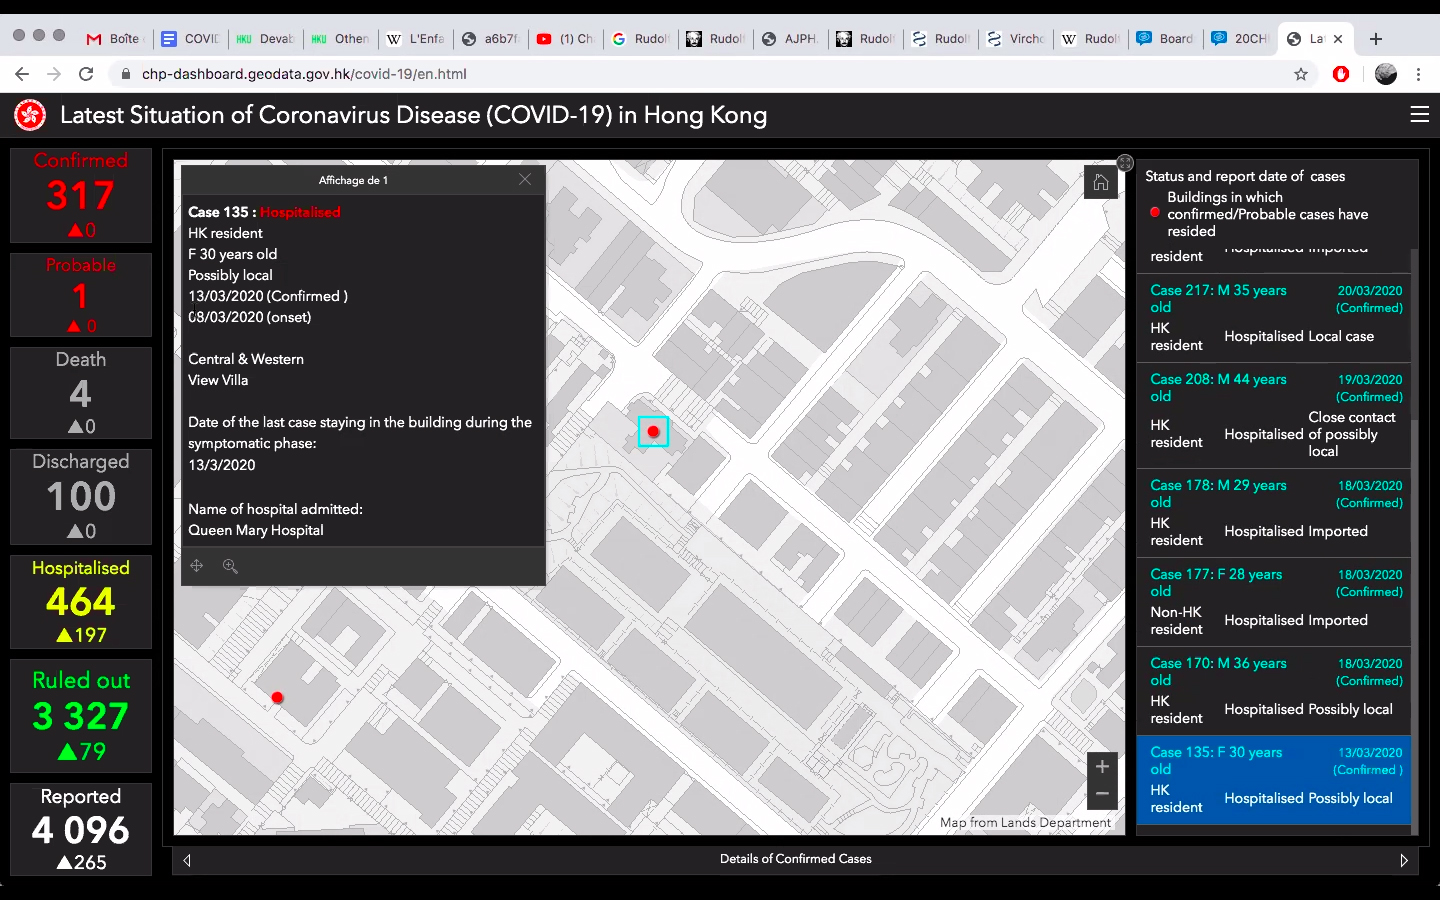This screenshot has height=900, width=1440.
Task: Click the Hospitalised 464 statistic panel
Action: (x=80, y=602)
